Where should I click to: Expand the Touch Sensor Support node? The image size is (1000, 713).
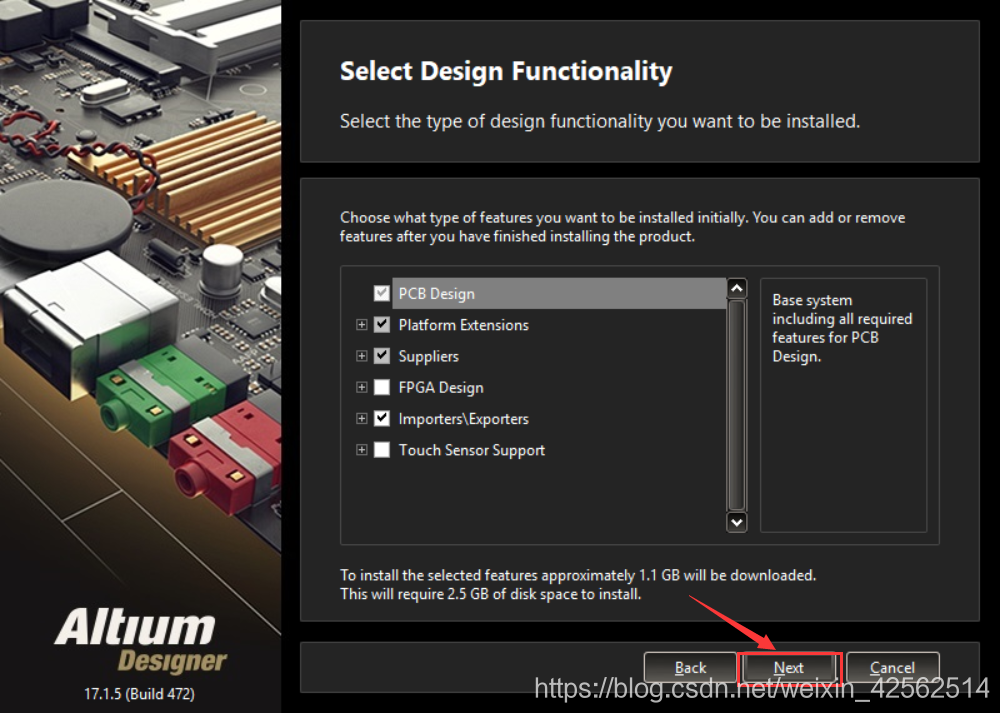coord(362,450)
